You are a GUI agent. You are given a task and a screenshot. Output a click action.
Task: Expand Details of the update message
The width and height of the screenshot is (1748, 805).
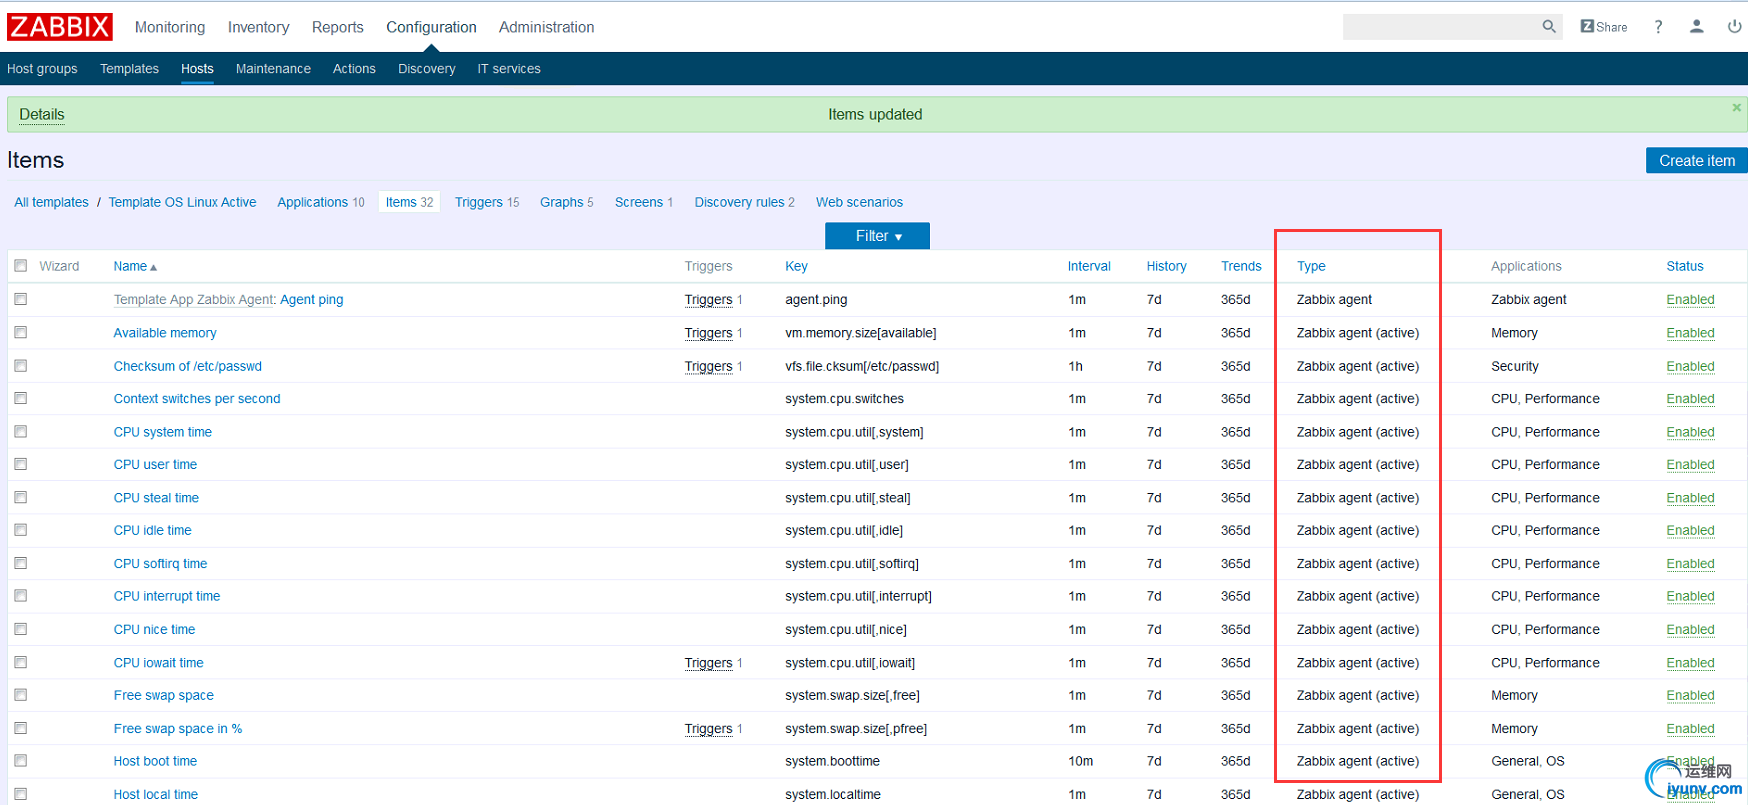click(x=42, y=115)
